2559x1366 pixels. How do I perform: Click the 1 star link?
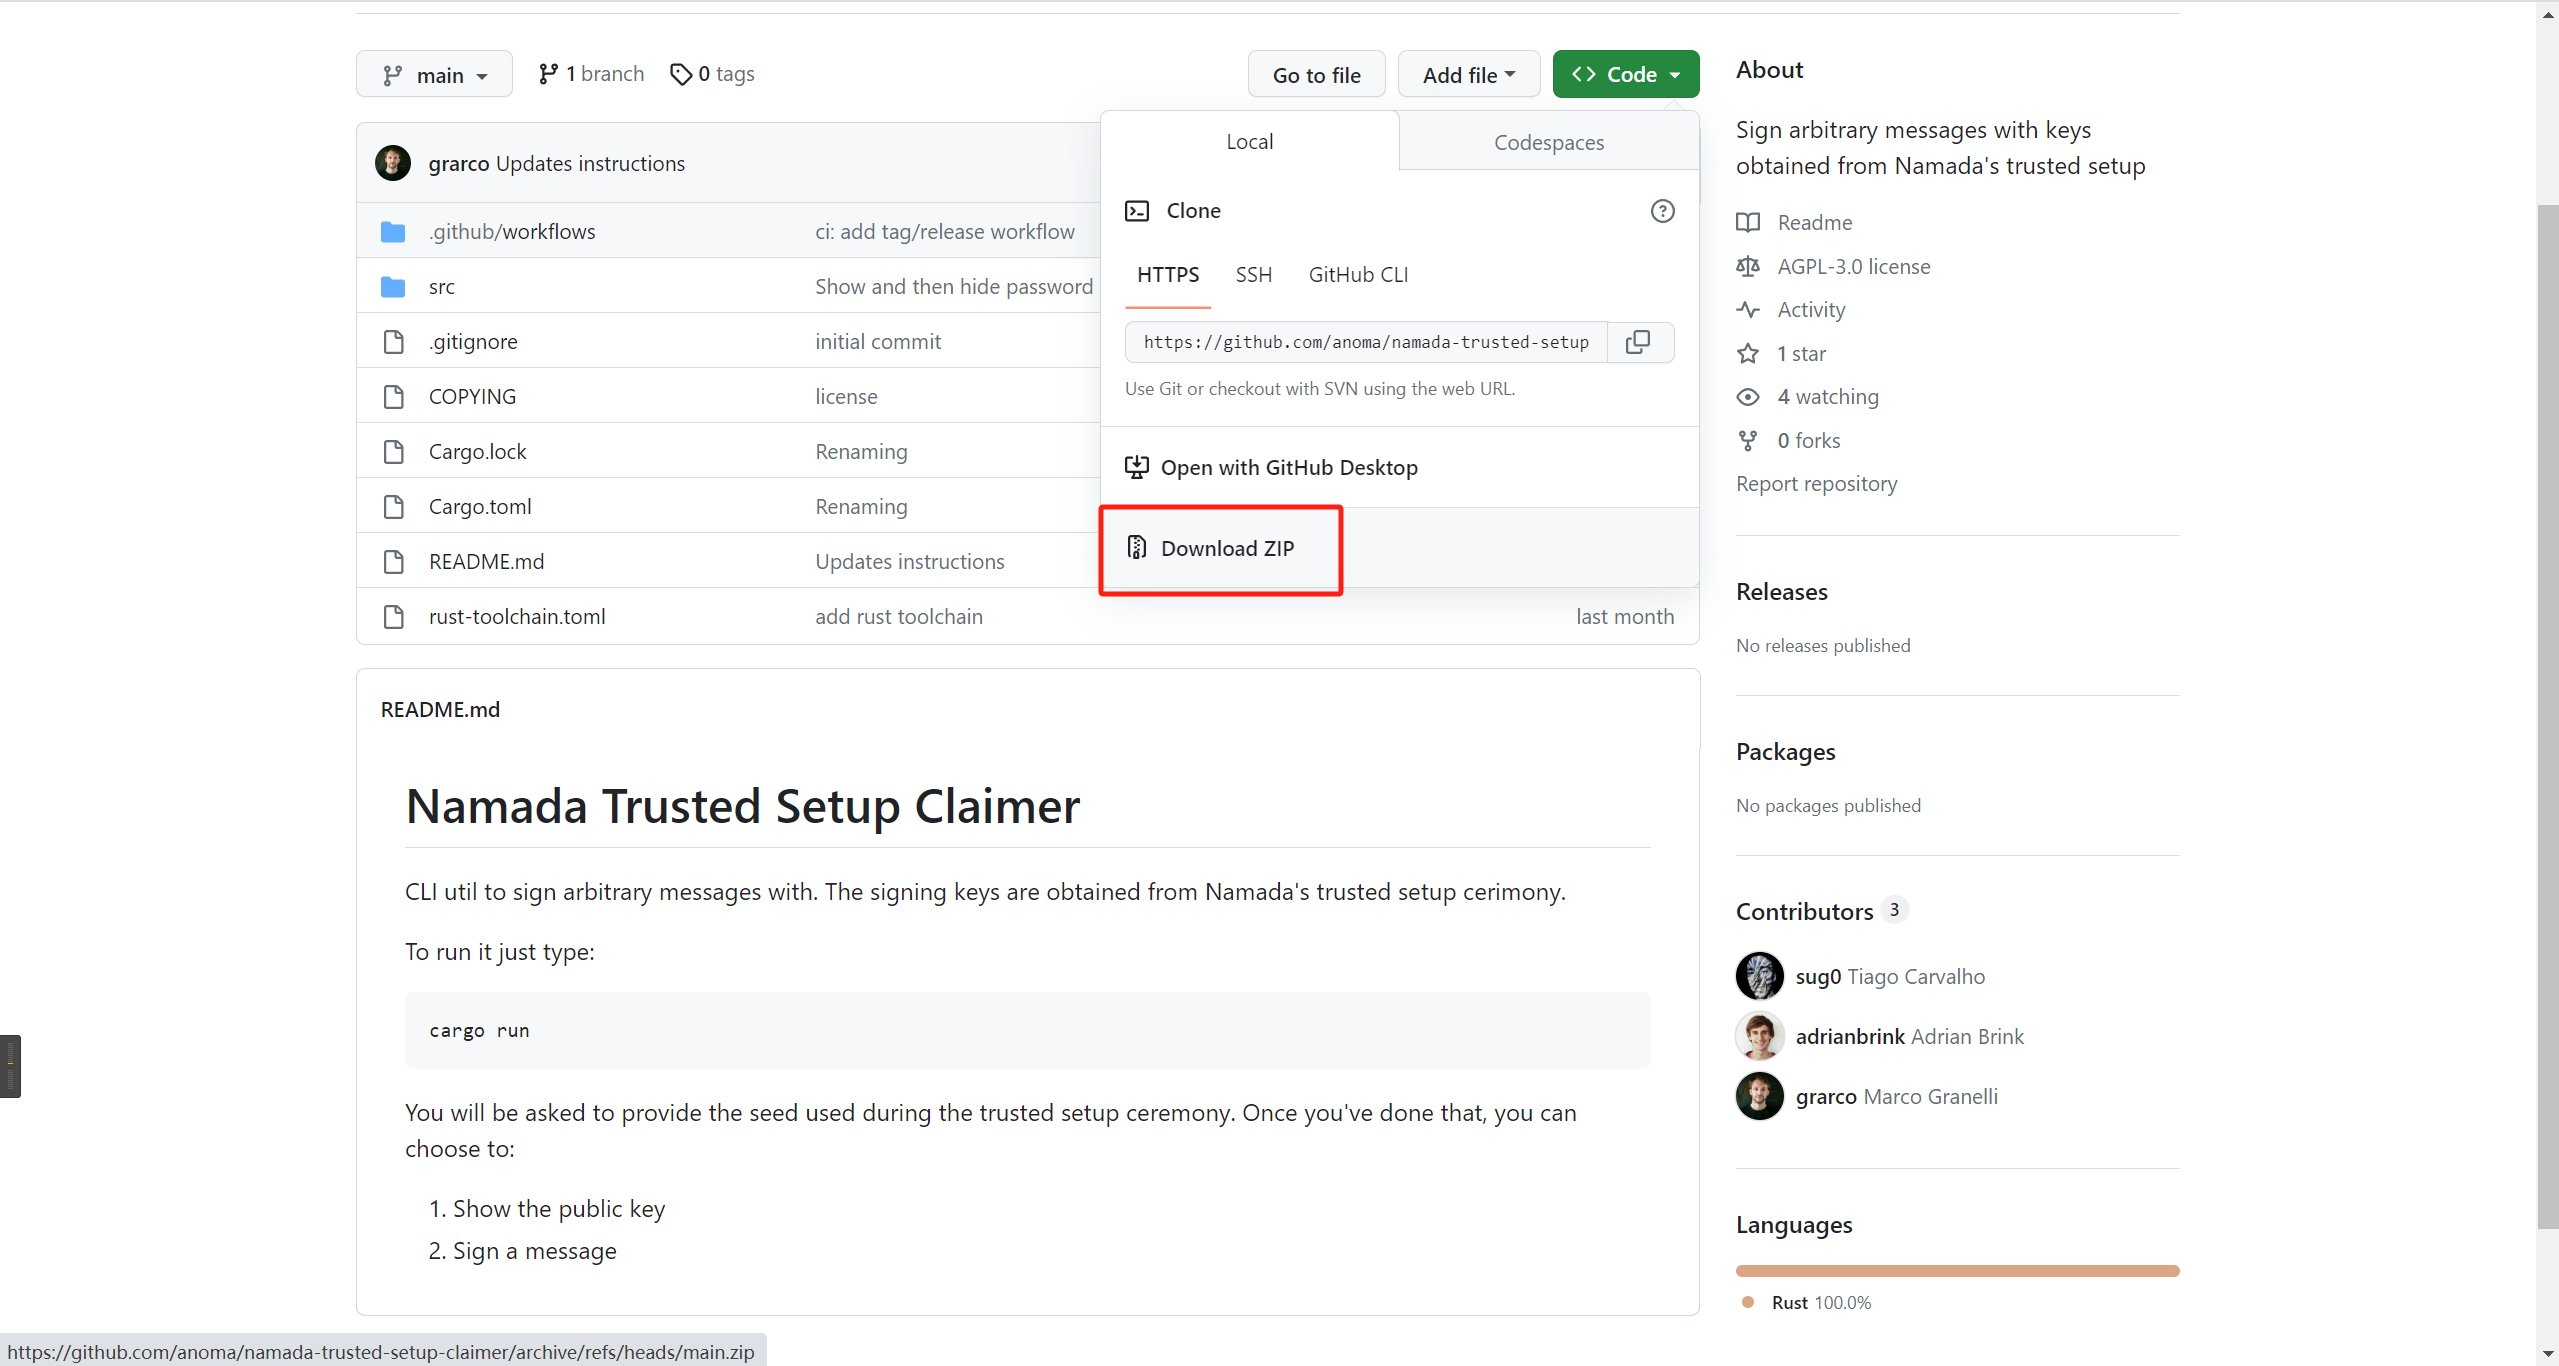coord(1801,354)
